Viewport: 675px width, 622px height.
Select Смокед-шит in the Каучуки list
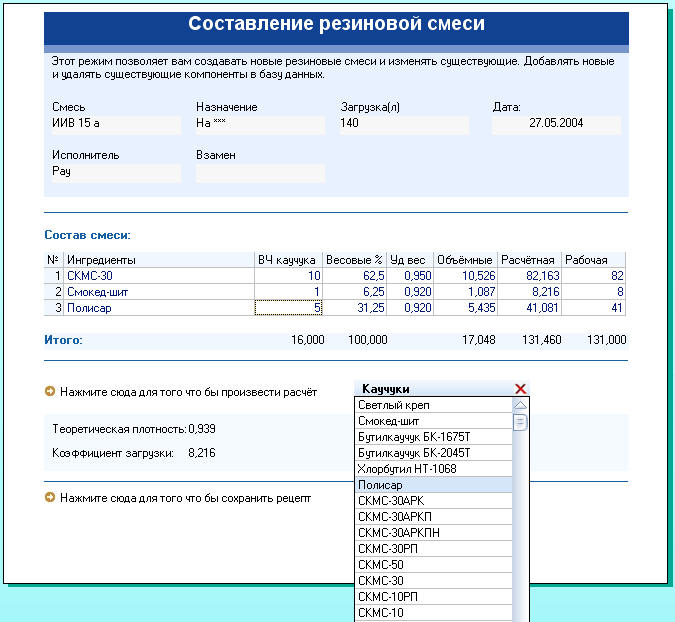434,421
